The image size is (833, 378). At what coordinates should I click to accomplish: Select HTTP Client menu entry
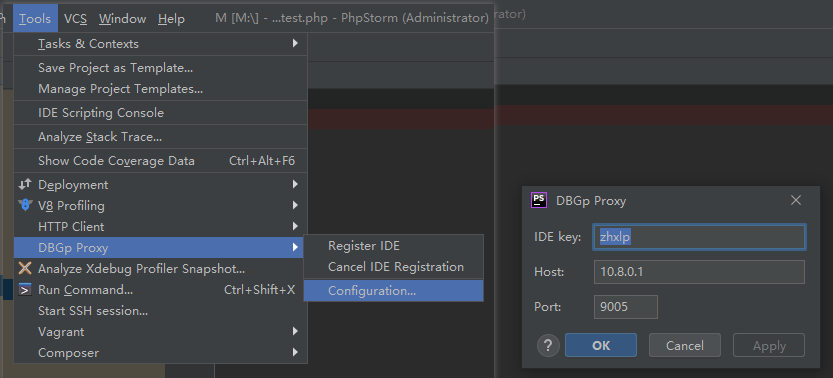160,227
